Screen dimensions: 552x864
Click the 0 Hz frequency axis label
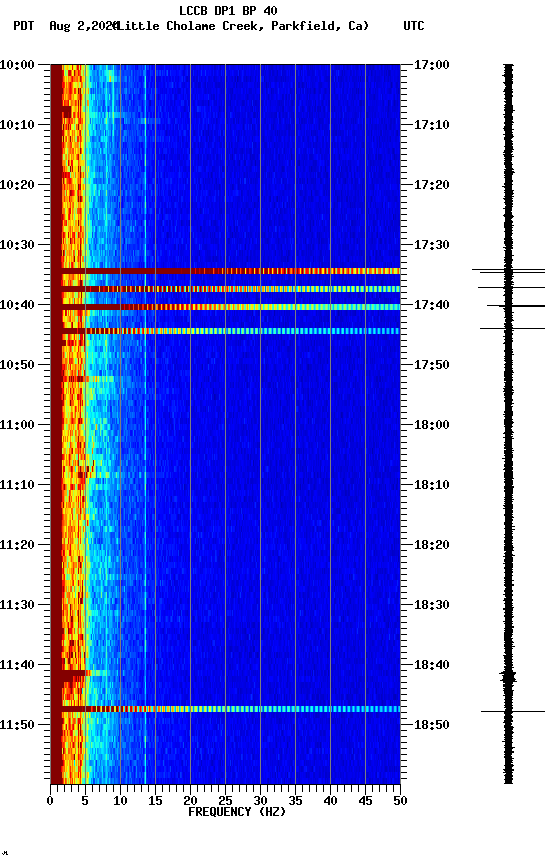click(x=50, y=801)
